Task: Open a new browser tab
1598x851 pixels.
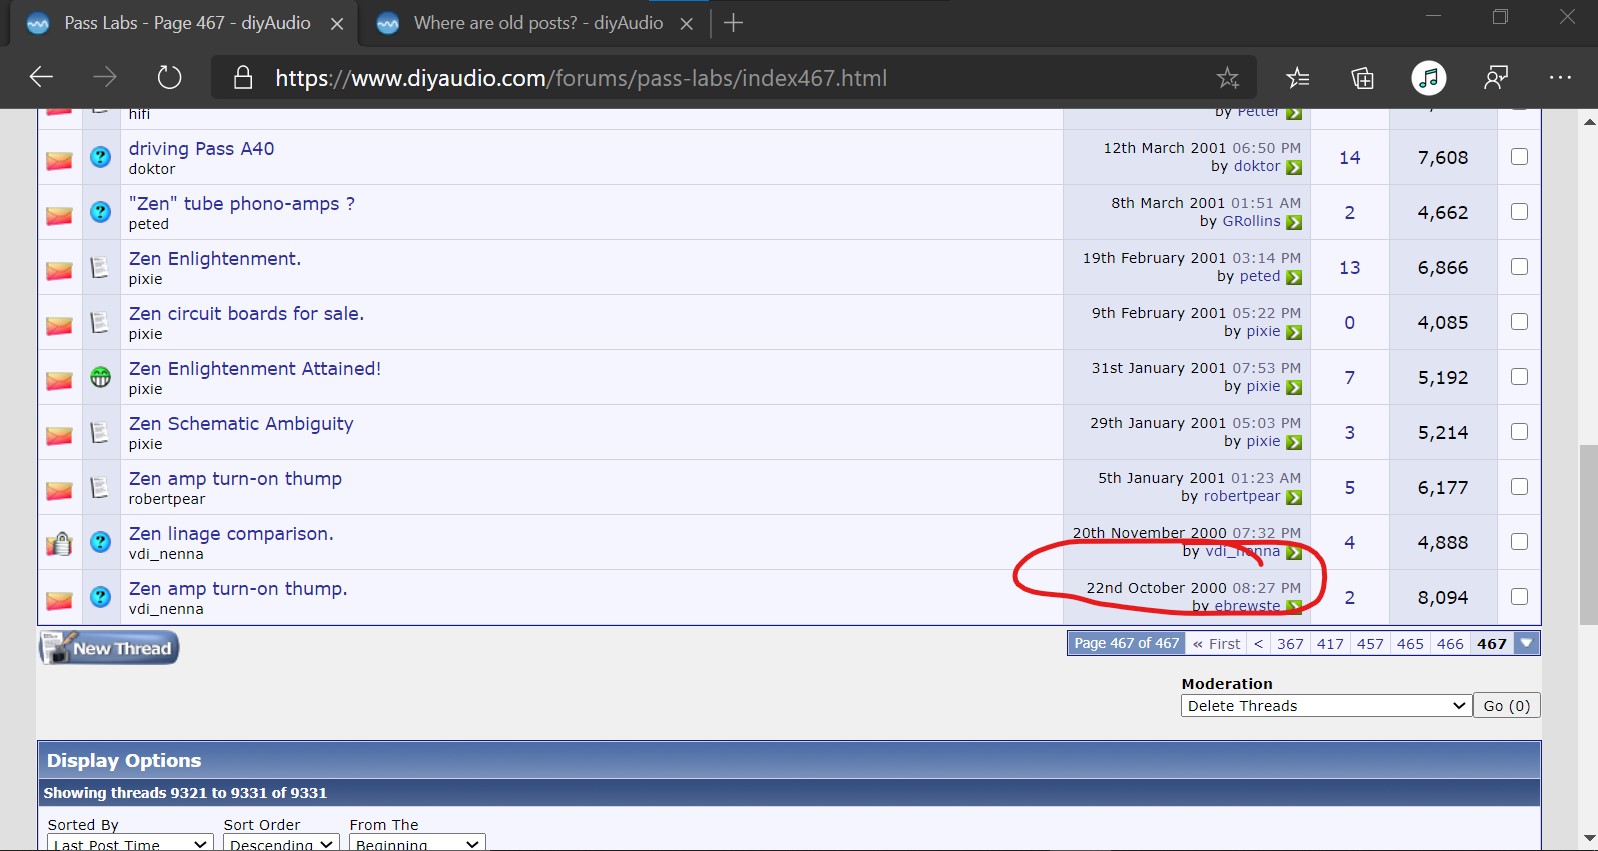Action: [x=733, y=23]
